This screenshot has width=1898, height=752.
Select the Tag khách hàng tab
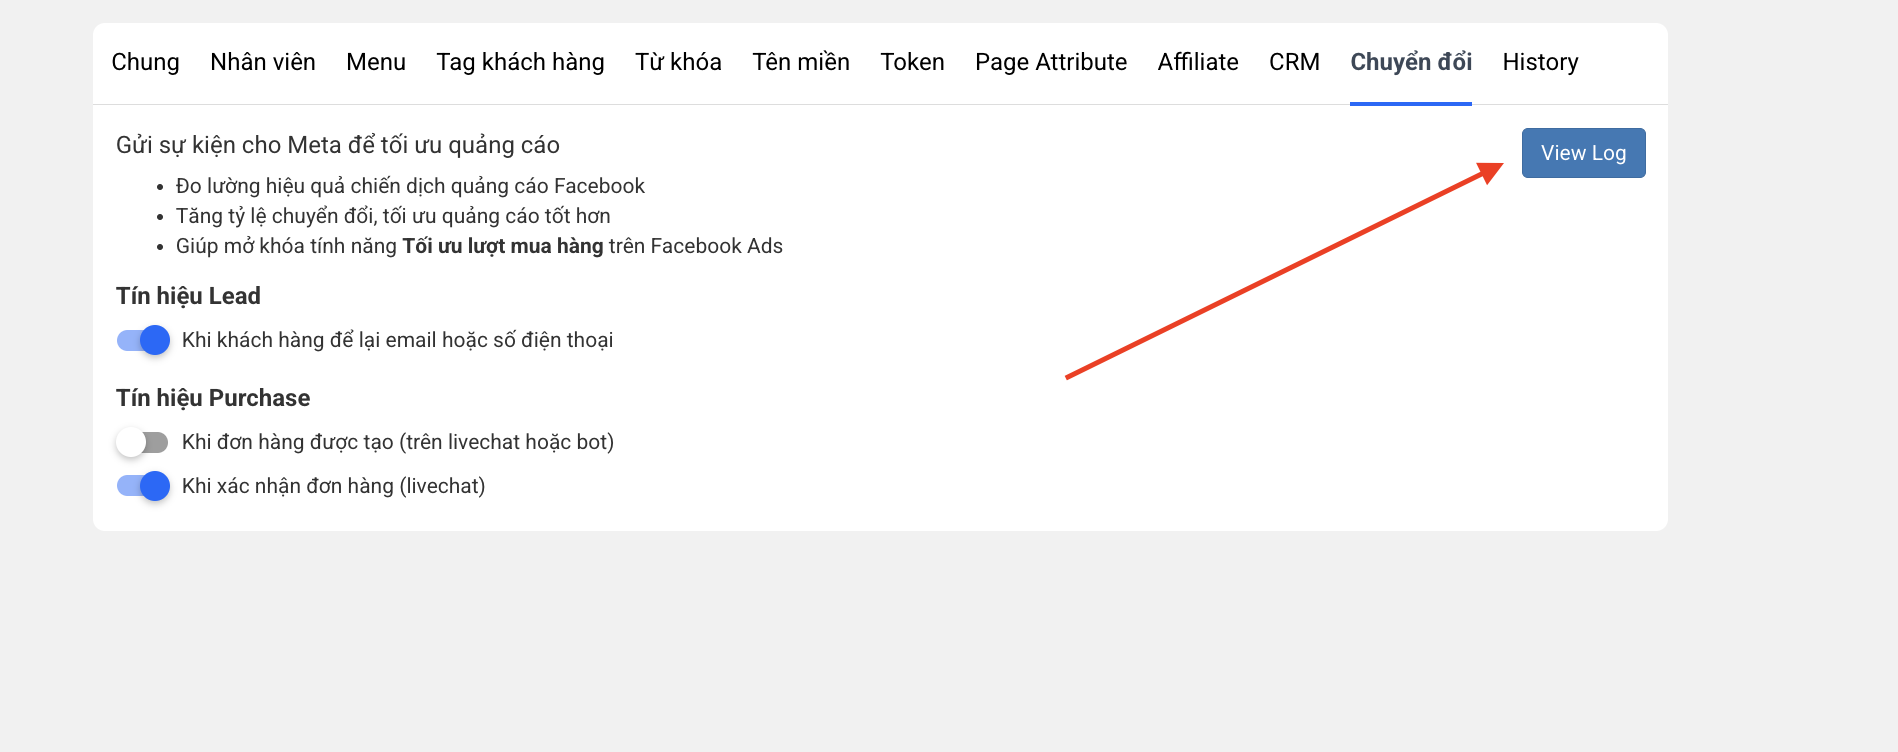click(520, 62)
